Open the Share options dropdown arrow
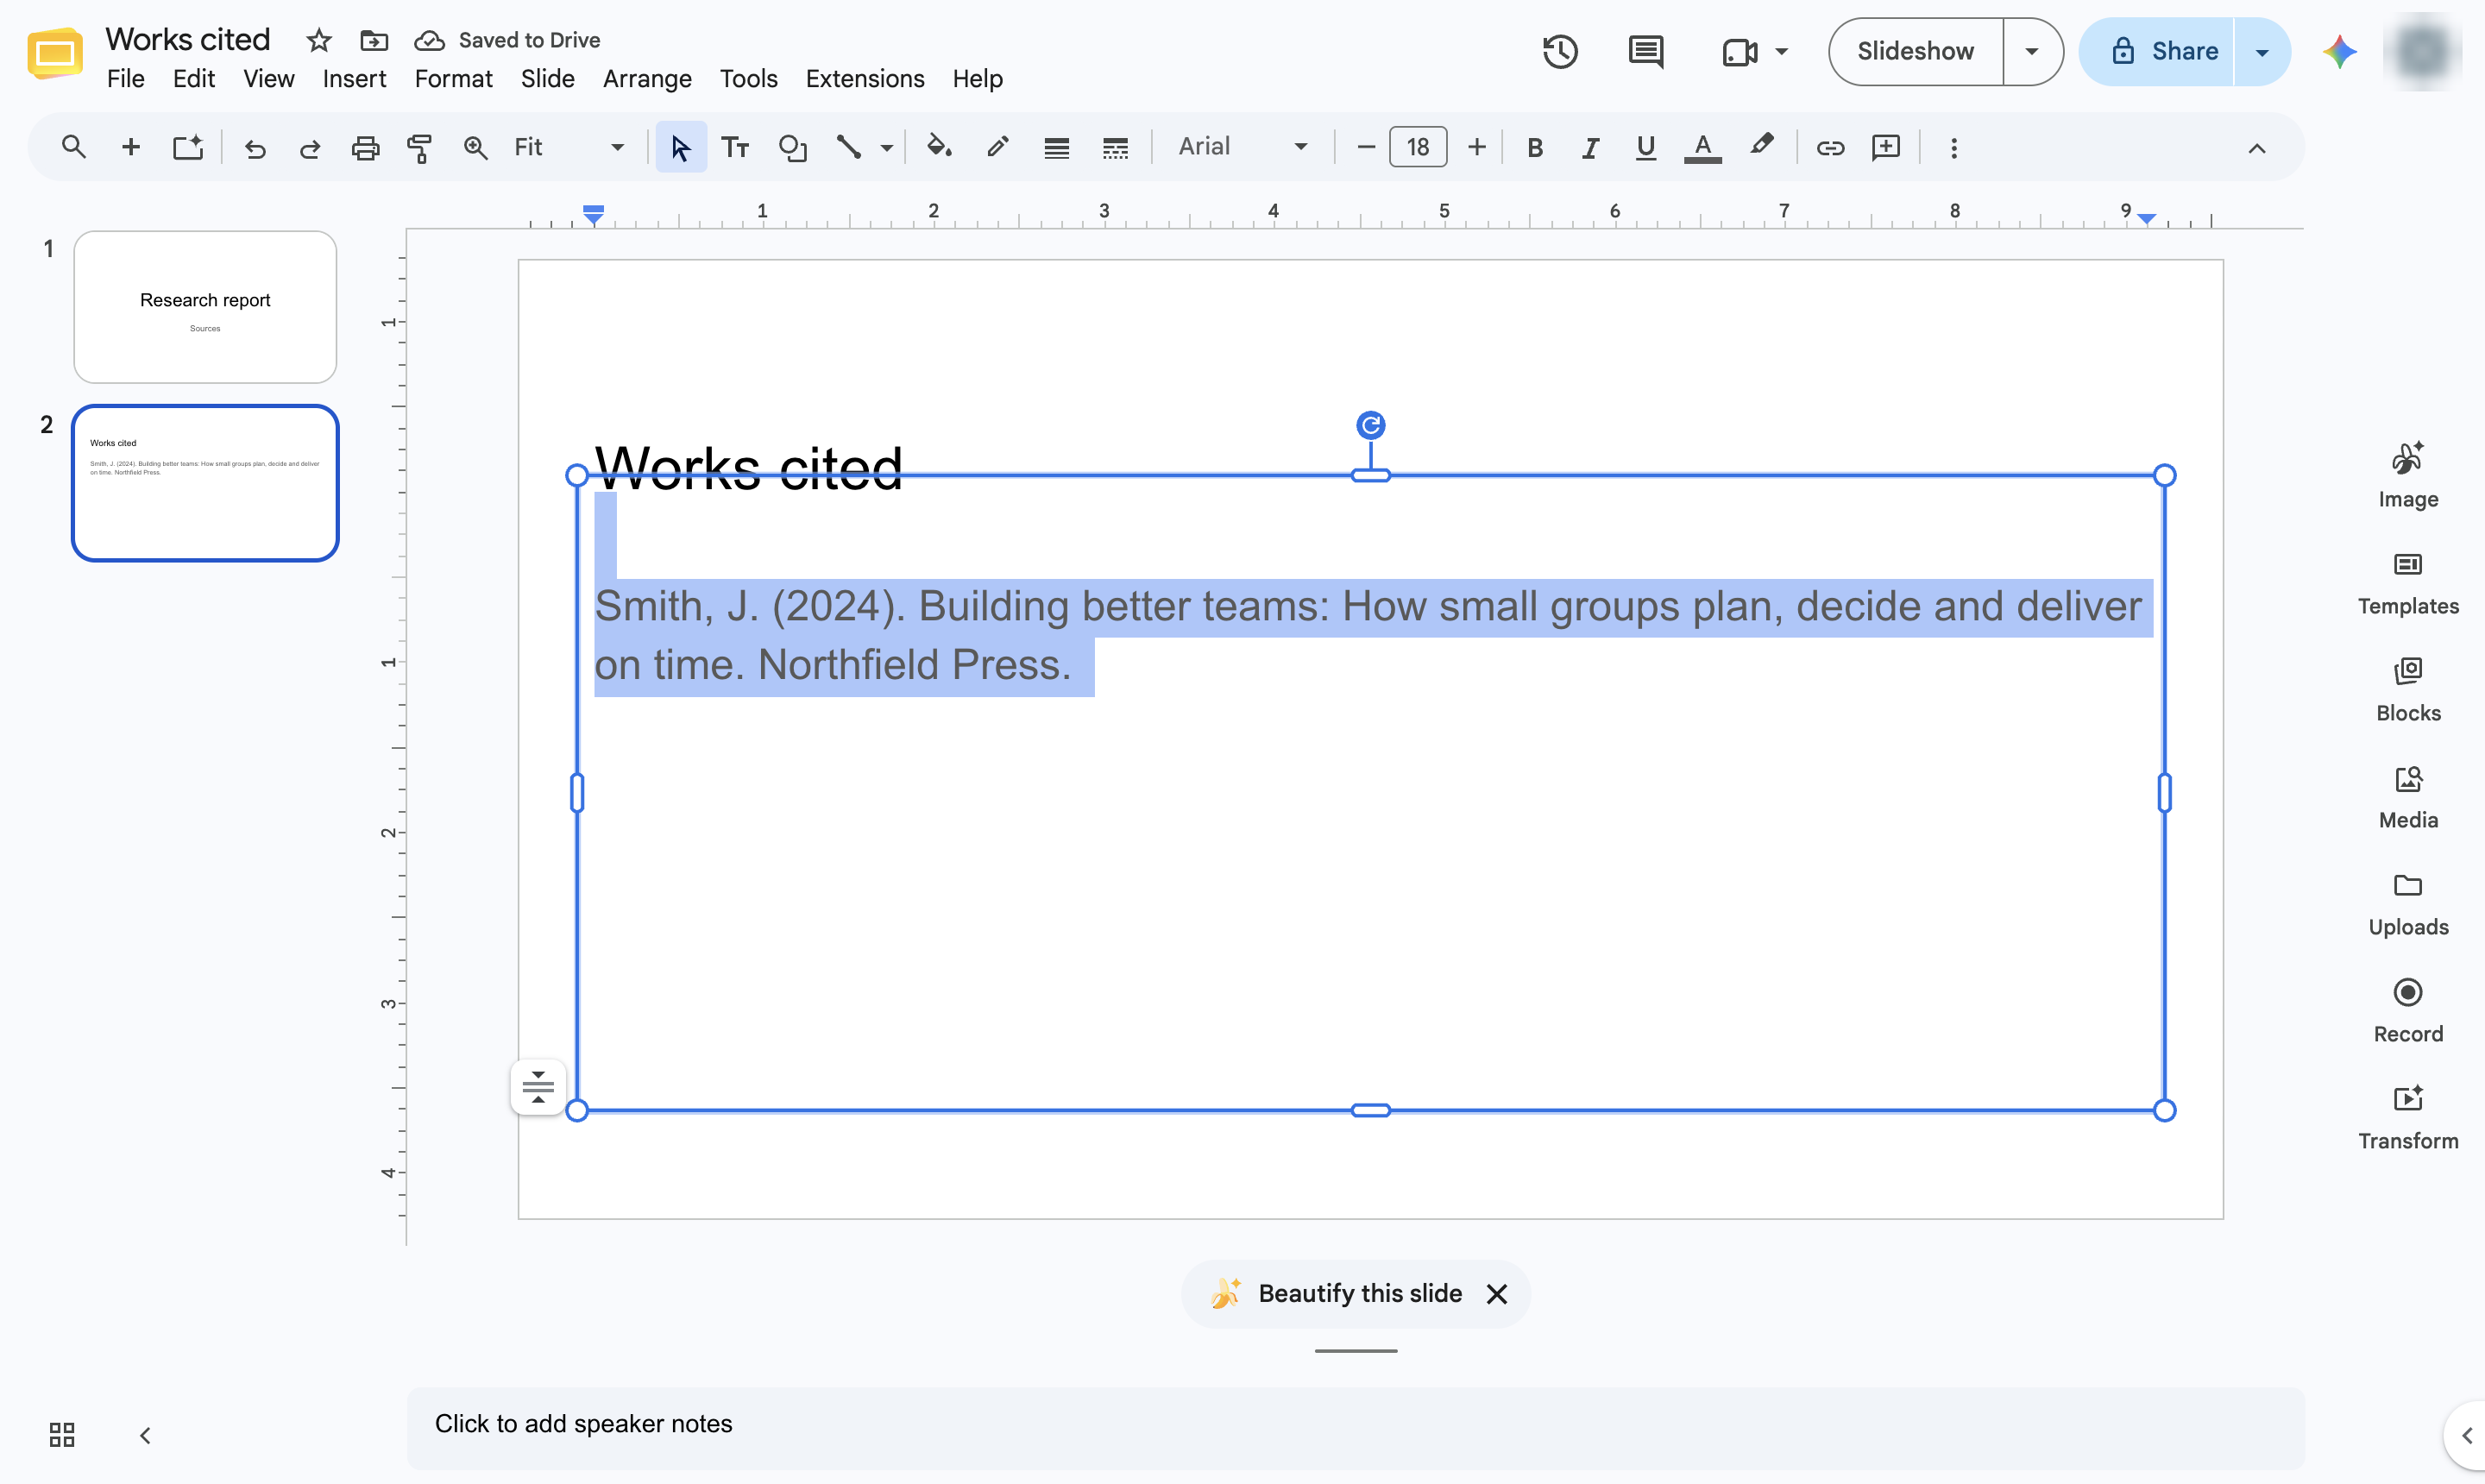Viewport: 2485px width, 1484px height. (2261, 52)
